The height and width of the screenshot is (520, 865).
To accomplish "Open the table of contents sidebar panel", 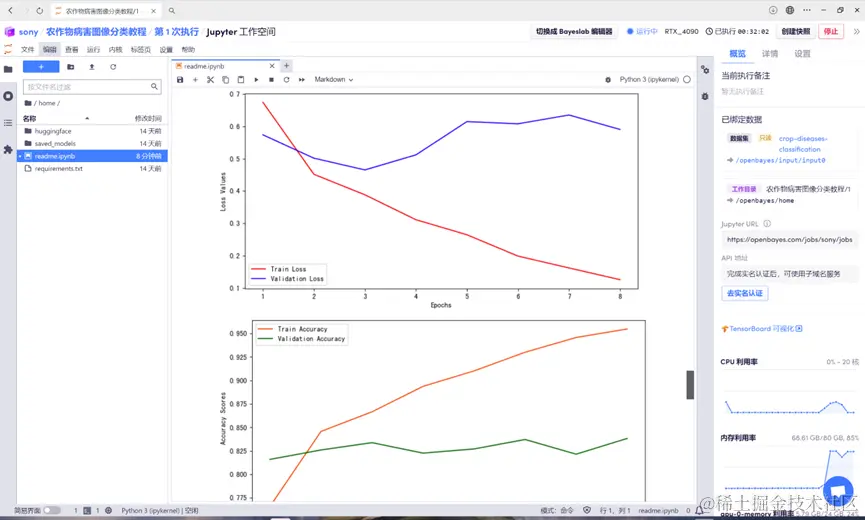I will point(8,122).
